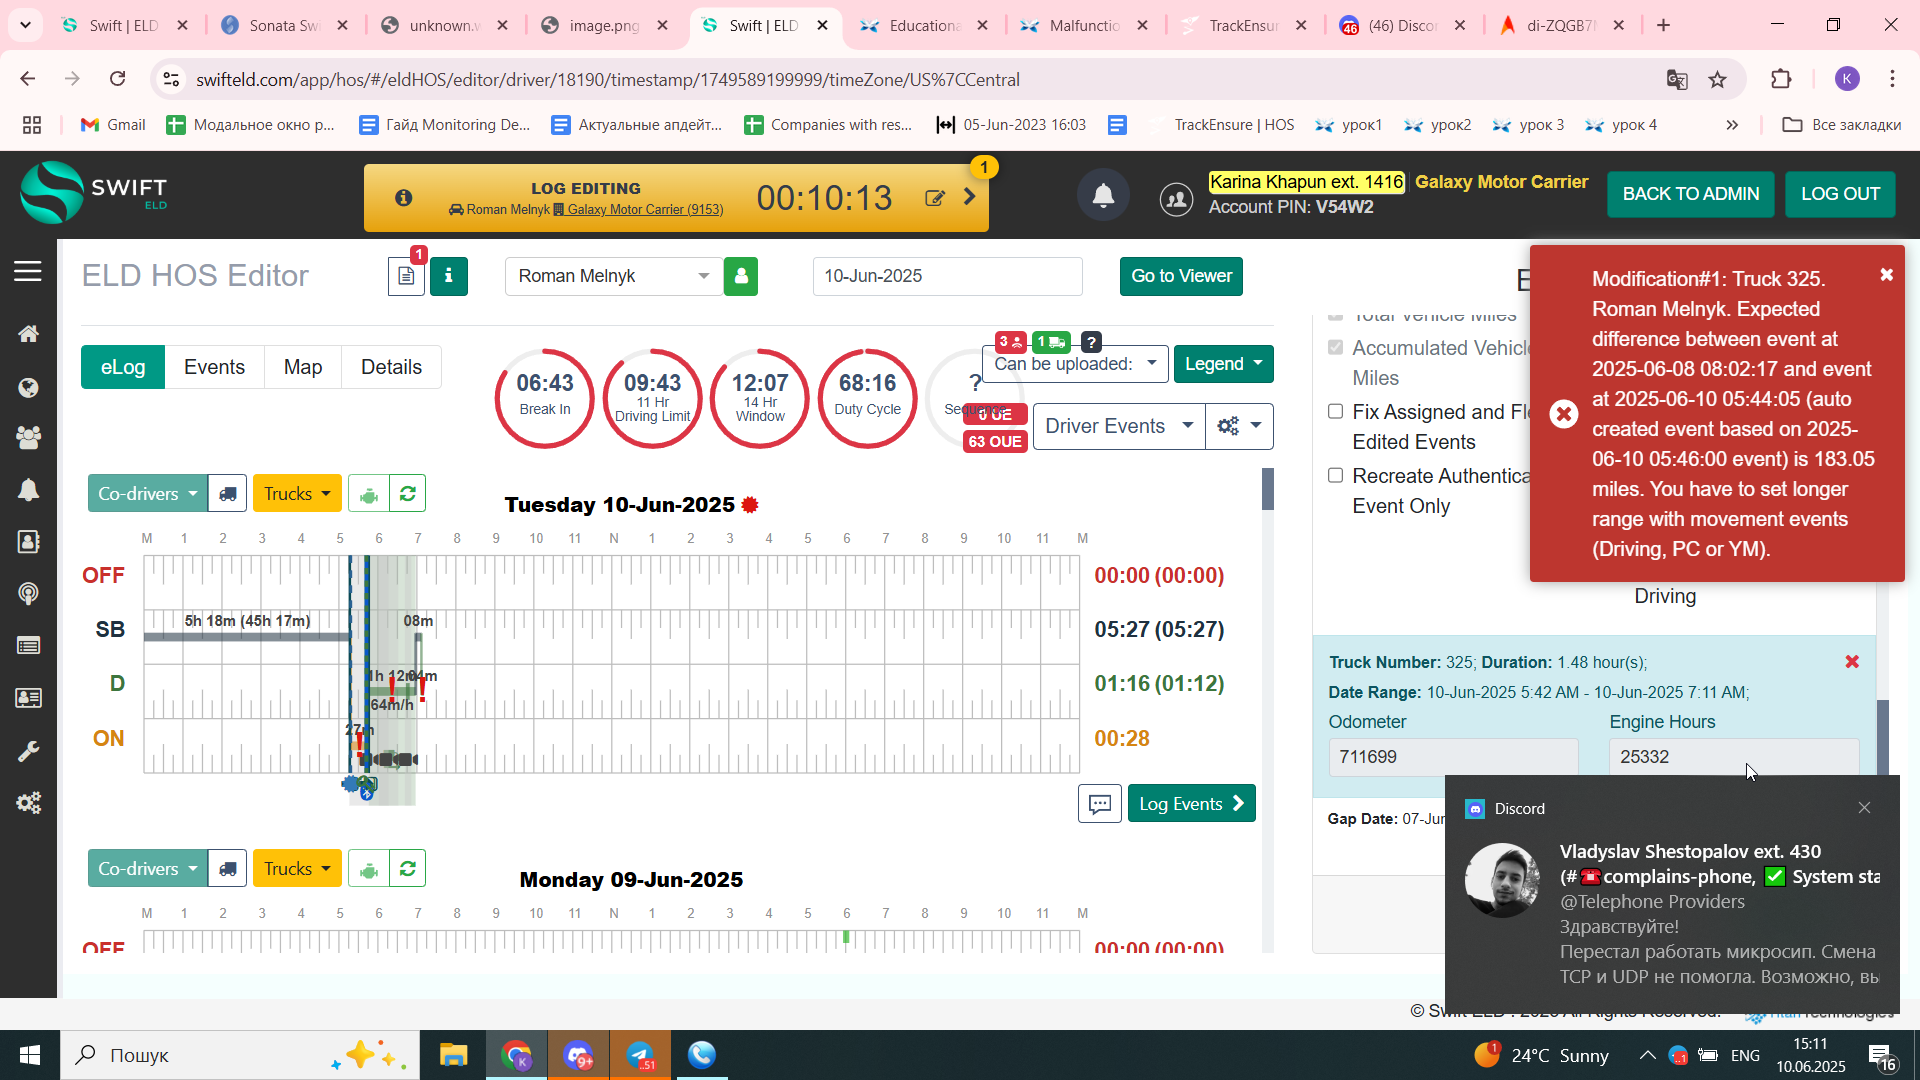Remove the Truck 325 odometer entry with red X

(1852, 662)
